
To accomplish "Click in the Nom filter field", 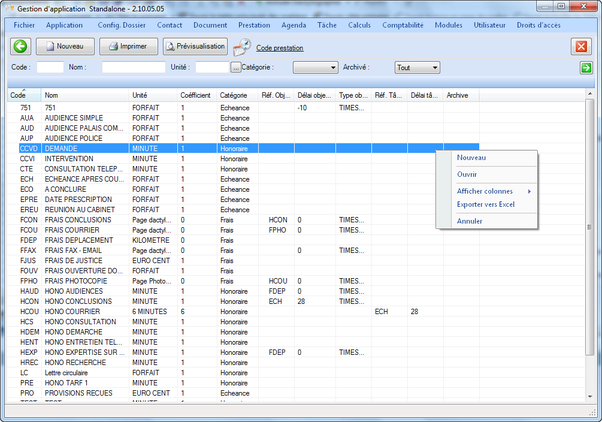I will click(x=133, y=67).
